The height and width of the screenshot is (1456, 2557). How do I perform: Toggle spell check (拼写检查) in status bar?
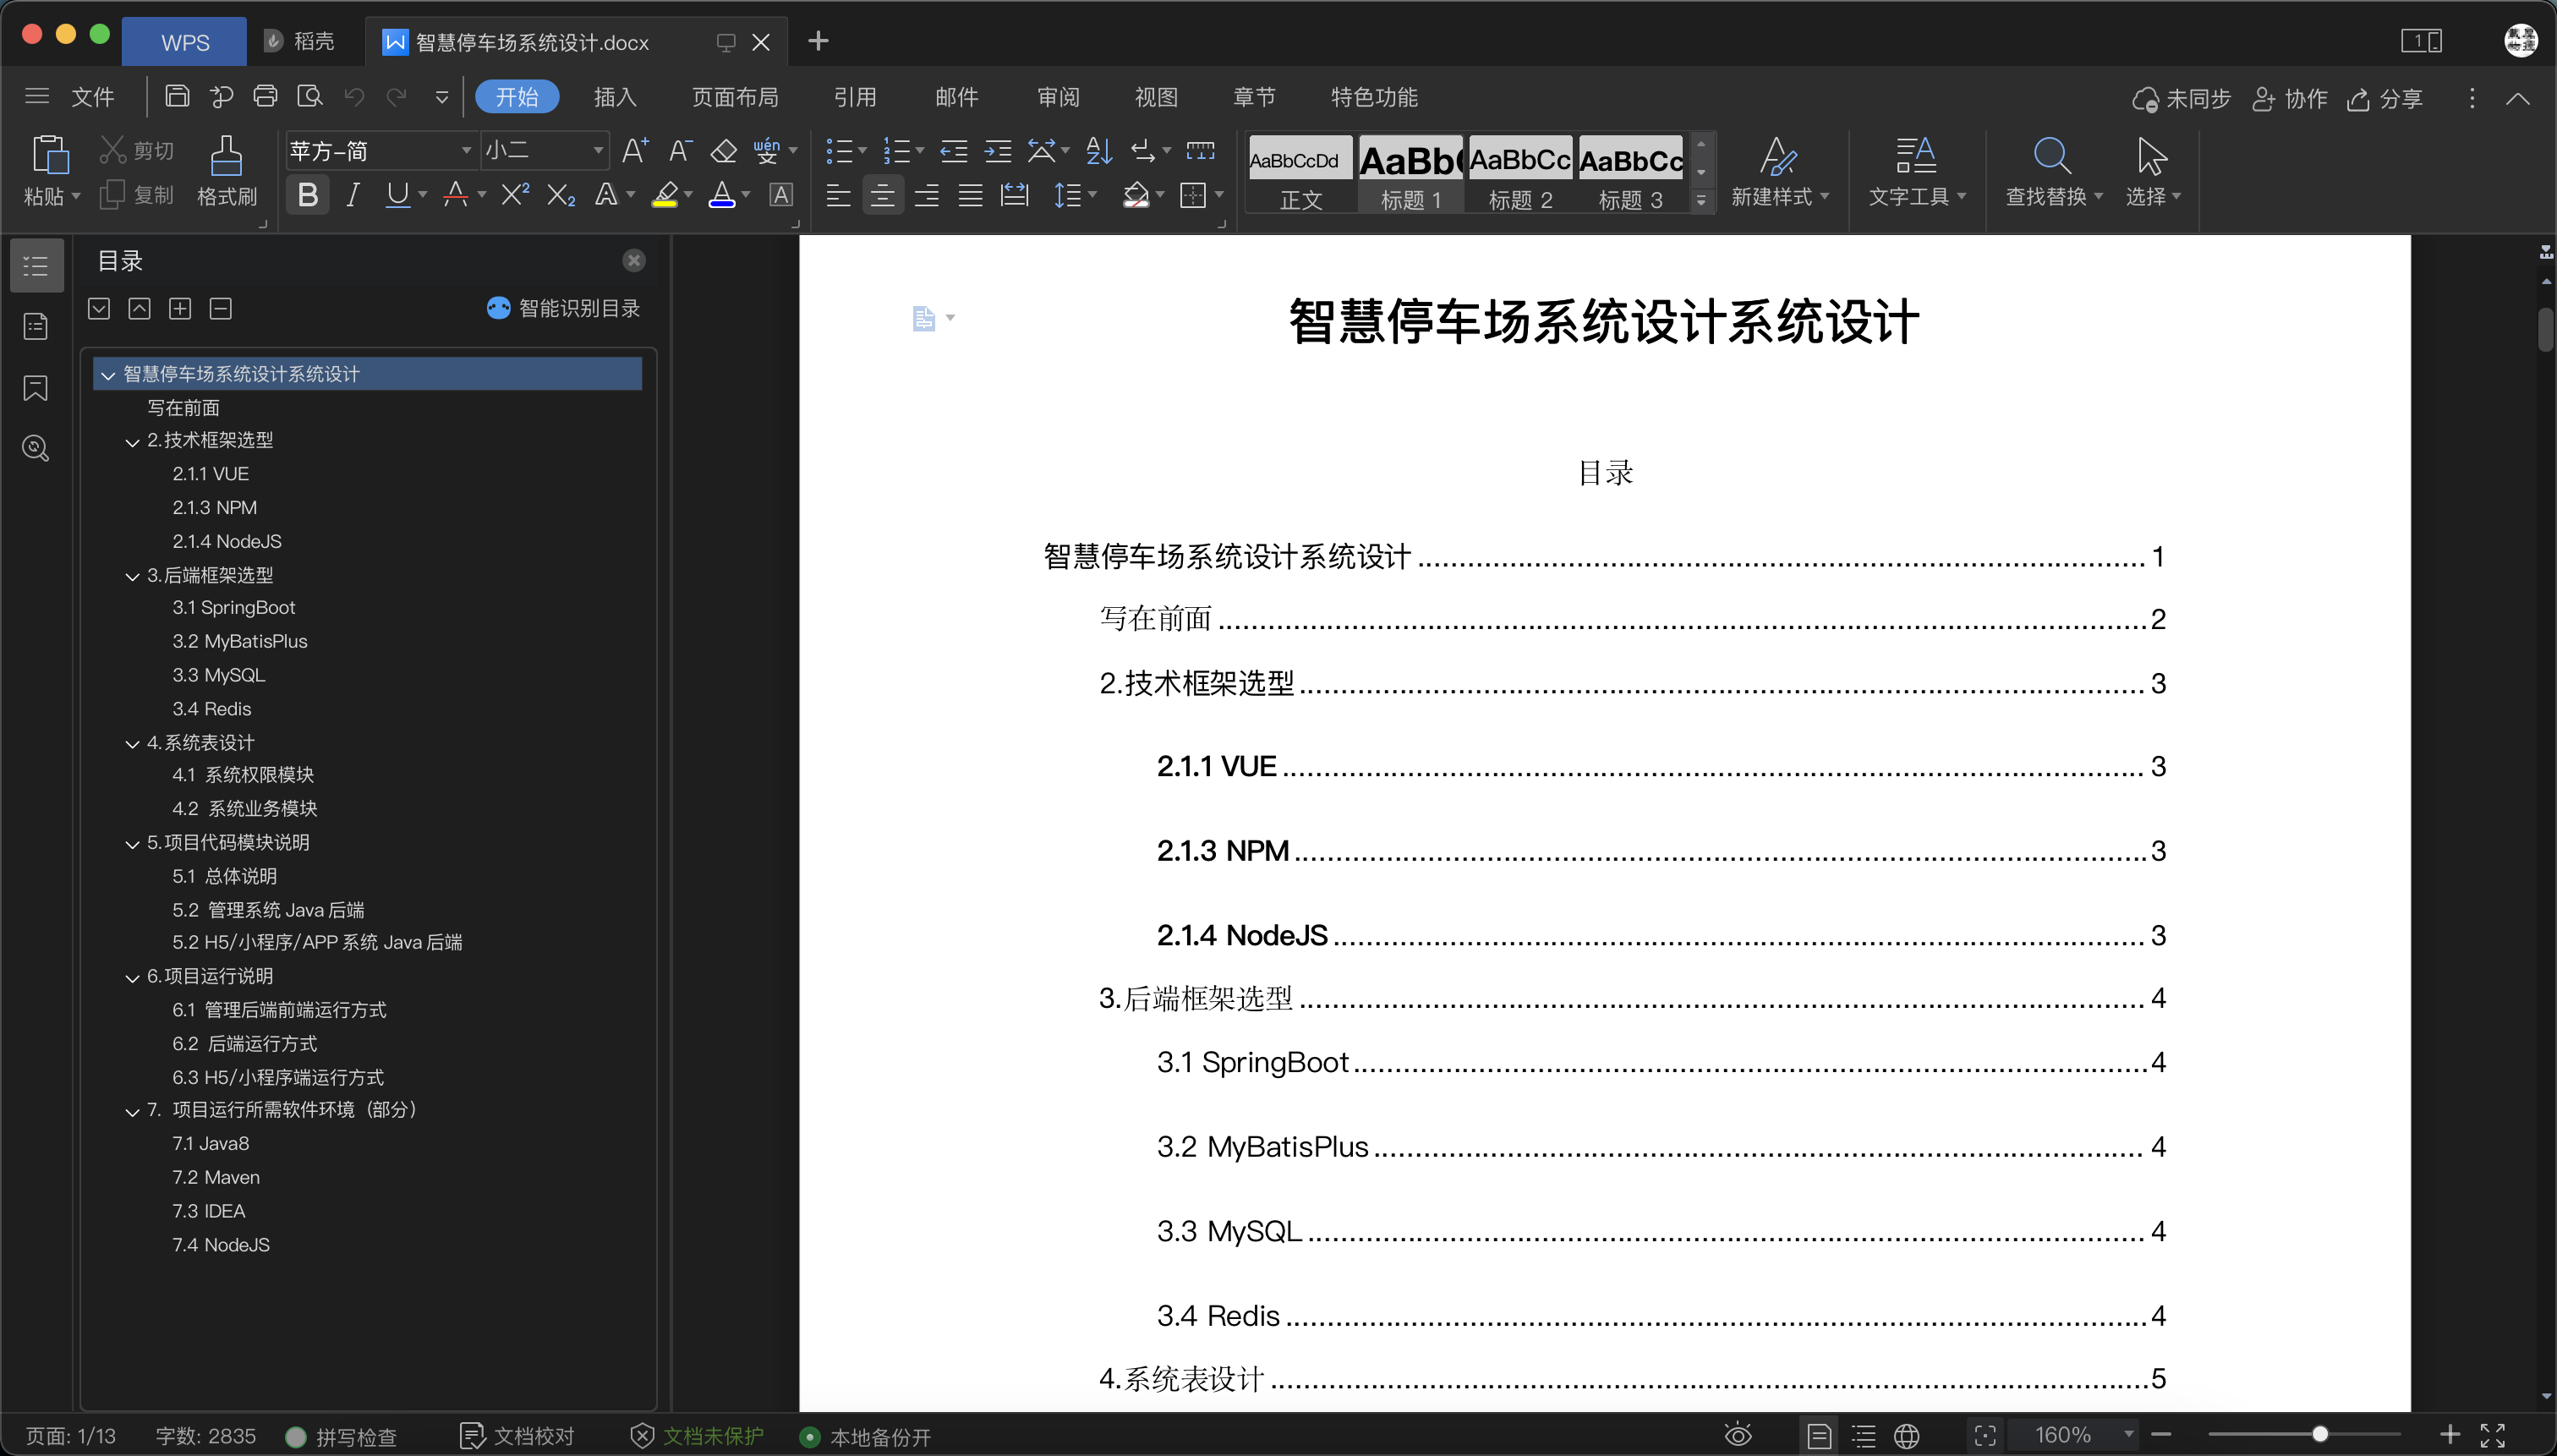341,1436
